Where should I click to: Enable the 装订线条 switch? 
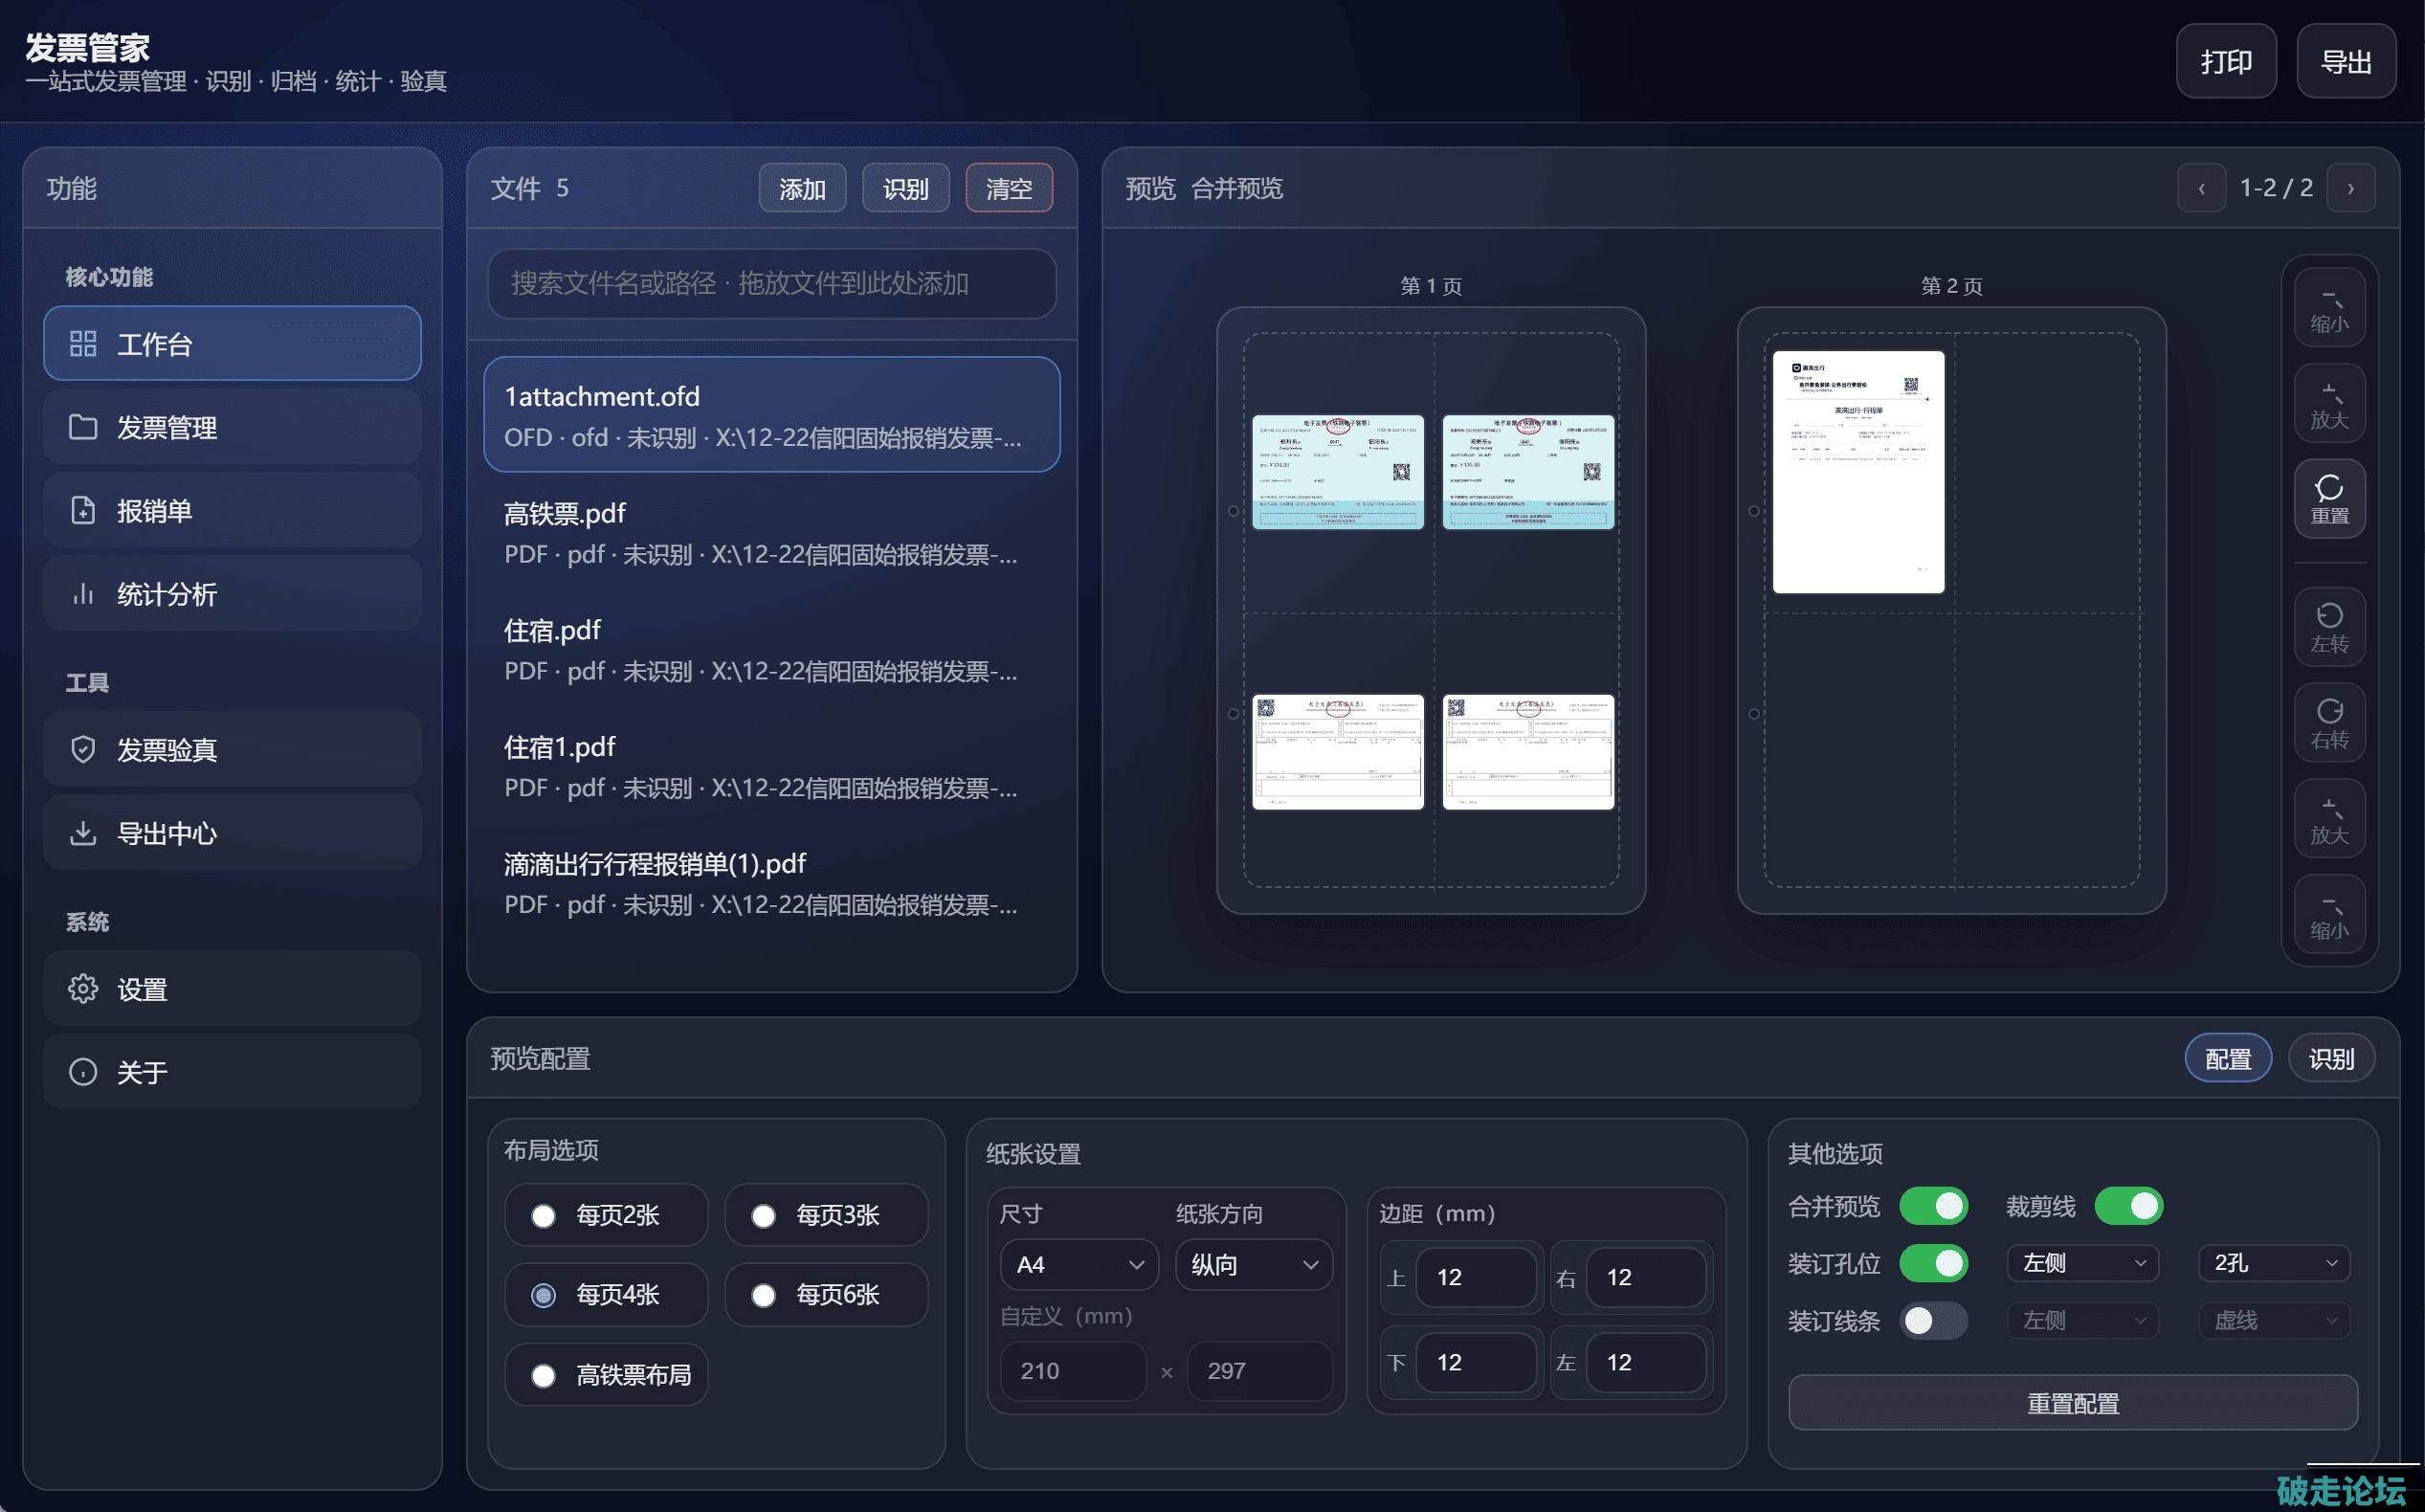(x=1933, y=1320)
